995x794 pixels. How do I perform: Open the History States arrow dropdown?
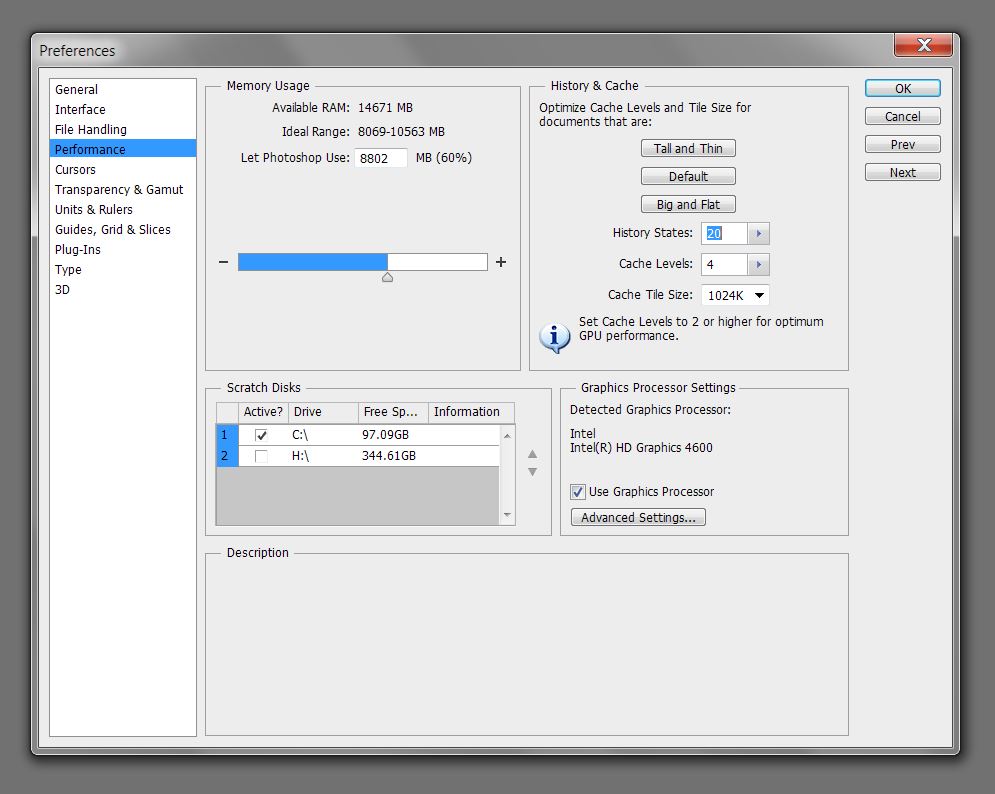759,234
